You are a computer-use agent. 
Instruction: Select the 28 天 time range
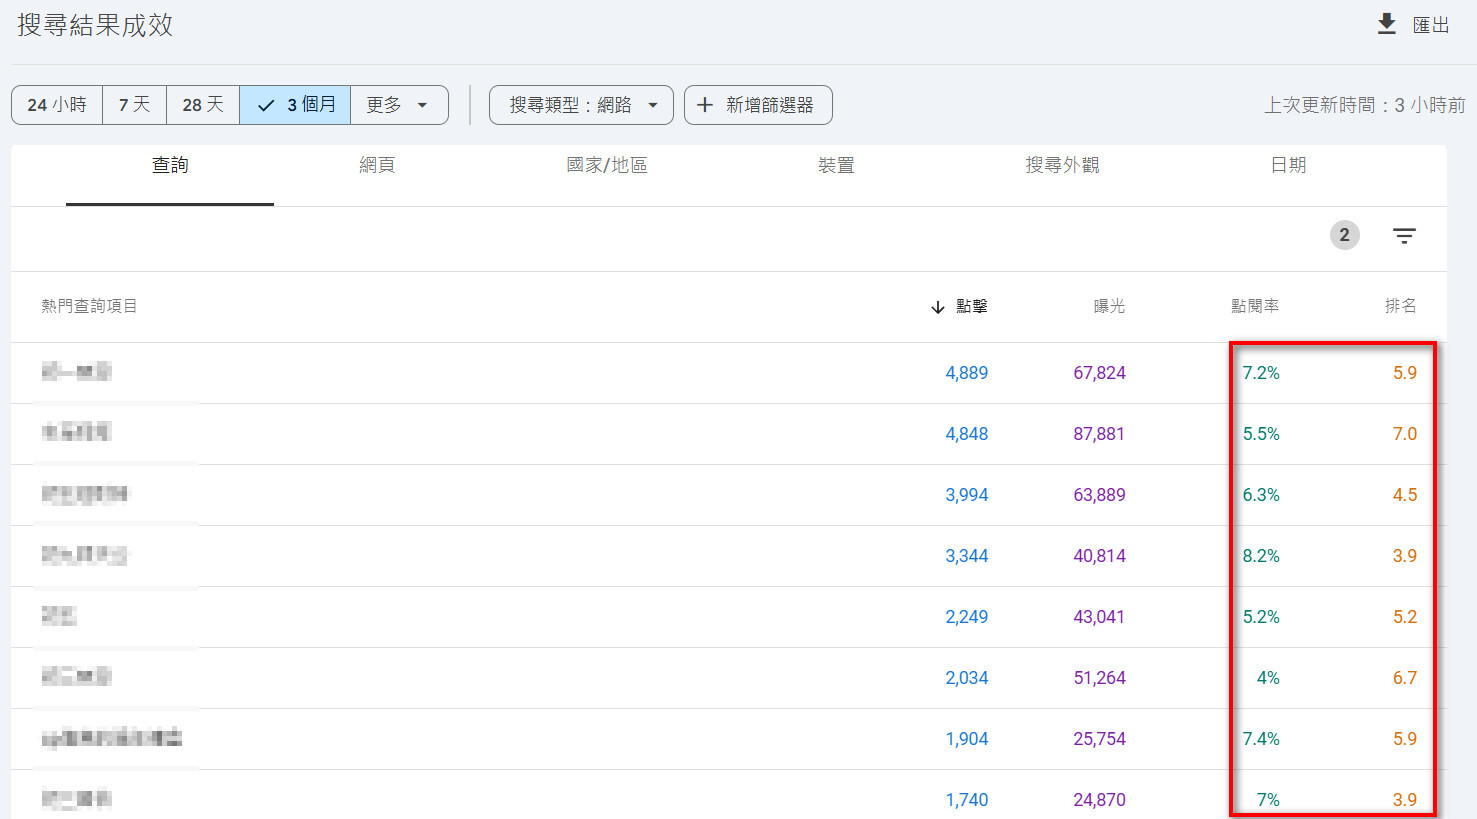203,105
